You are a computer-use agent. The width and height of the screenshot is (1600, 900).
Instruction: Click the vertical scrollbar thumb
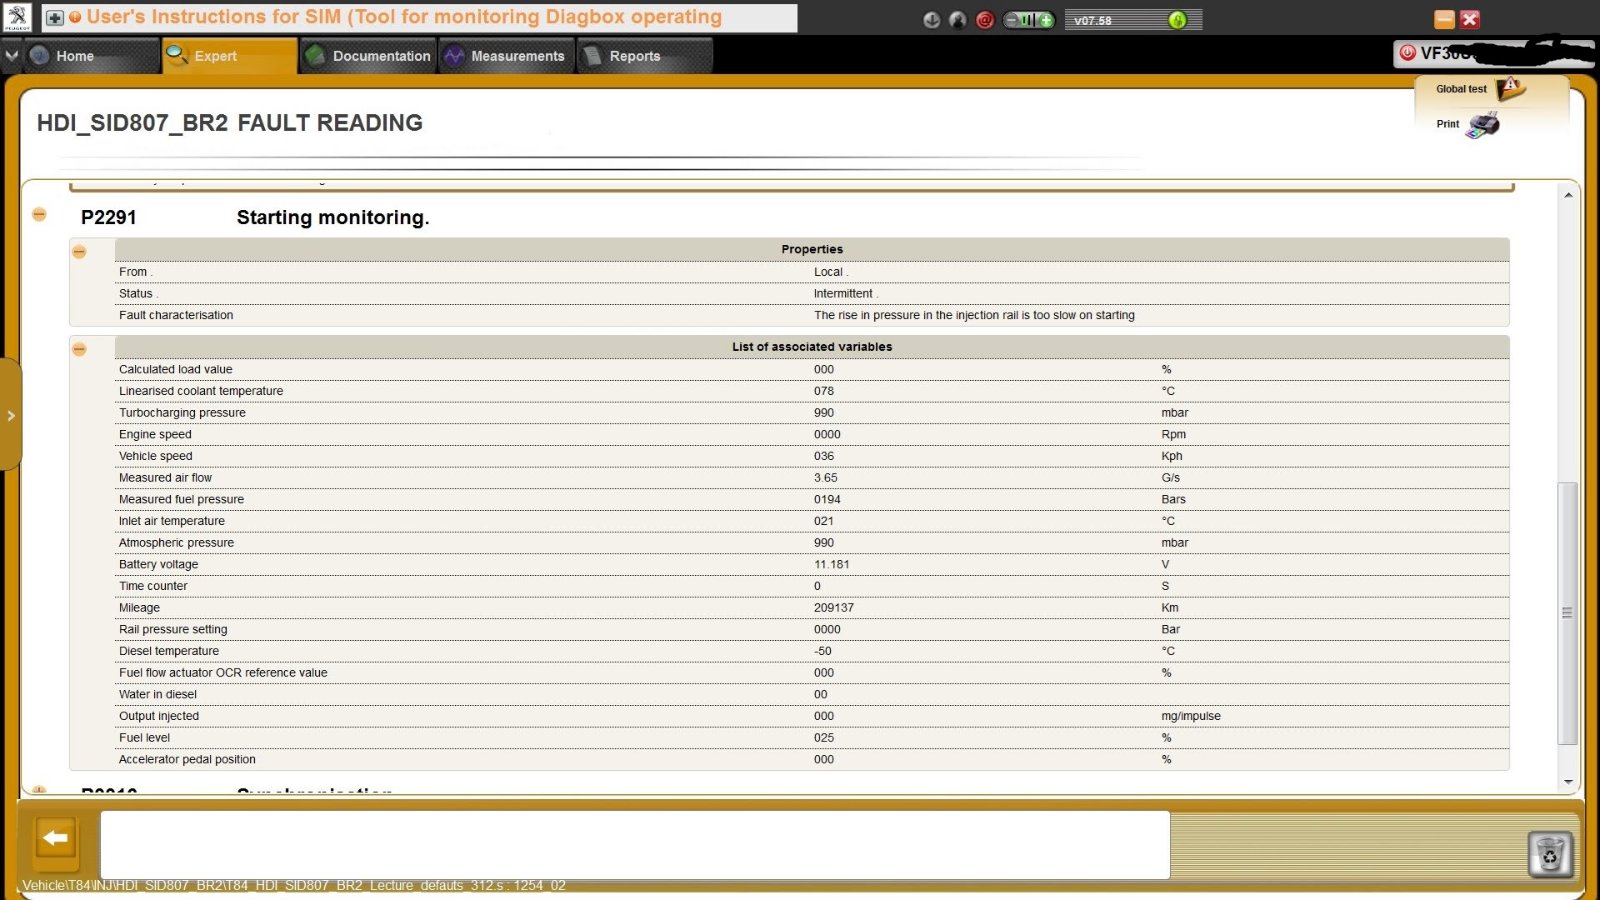[x=1568, y=613]
